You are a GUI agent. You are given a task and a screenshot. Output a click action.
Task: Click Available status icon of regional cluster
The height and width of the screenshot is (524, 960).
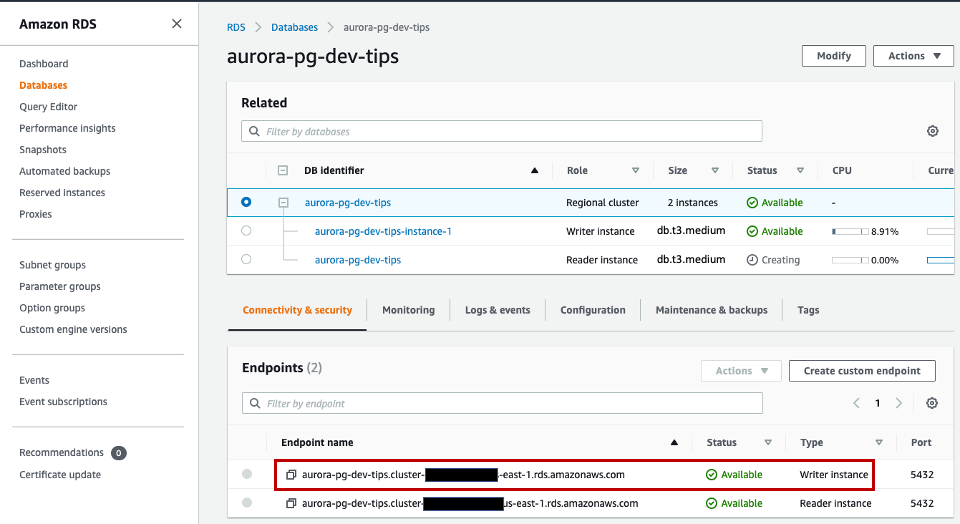click(x=752, y=203)
